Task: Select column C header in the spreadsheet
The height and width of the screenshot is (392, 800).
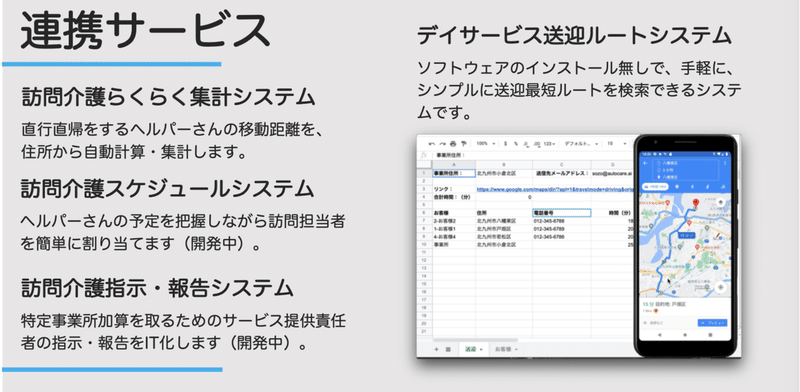Action: point(562,164)
